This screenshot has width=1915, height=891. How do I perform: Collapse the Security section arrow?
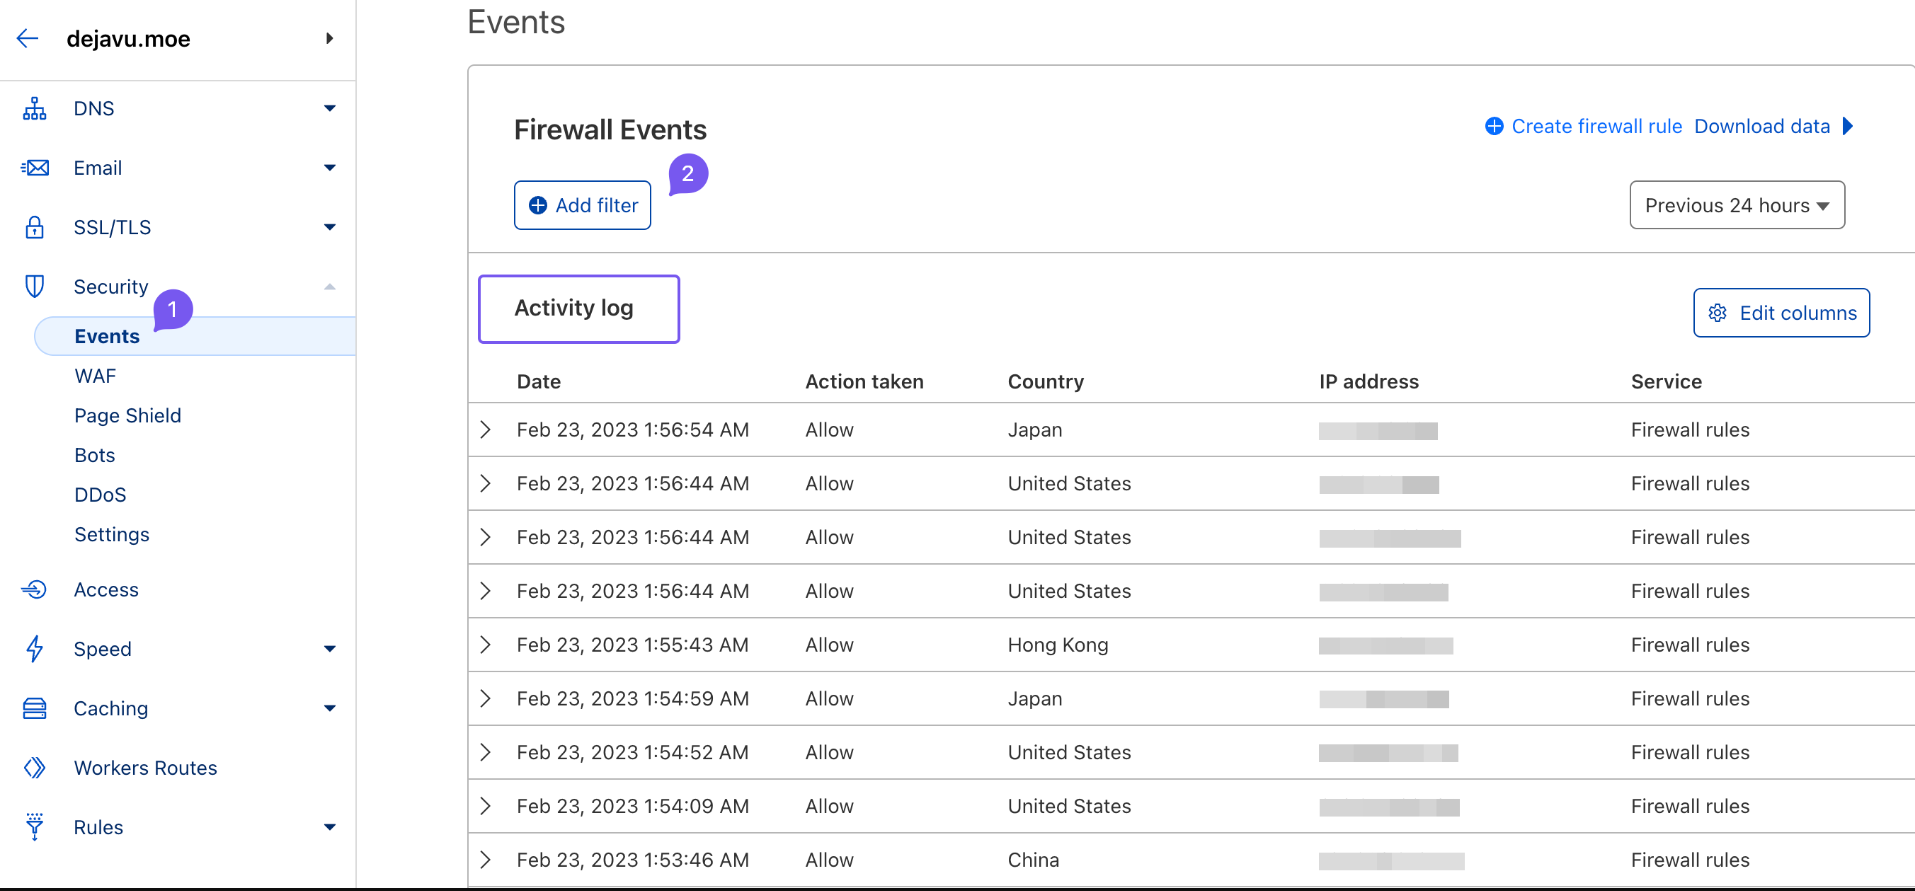[330, 287]
